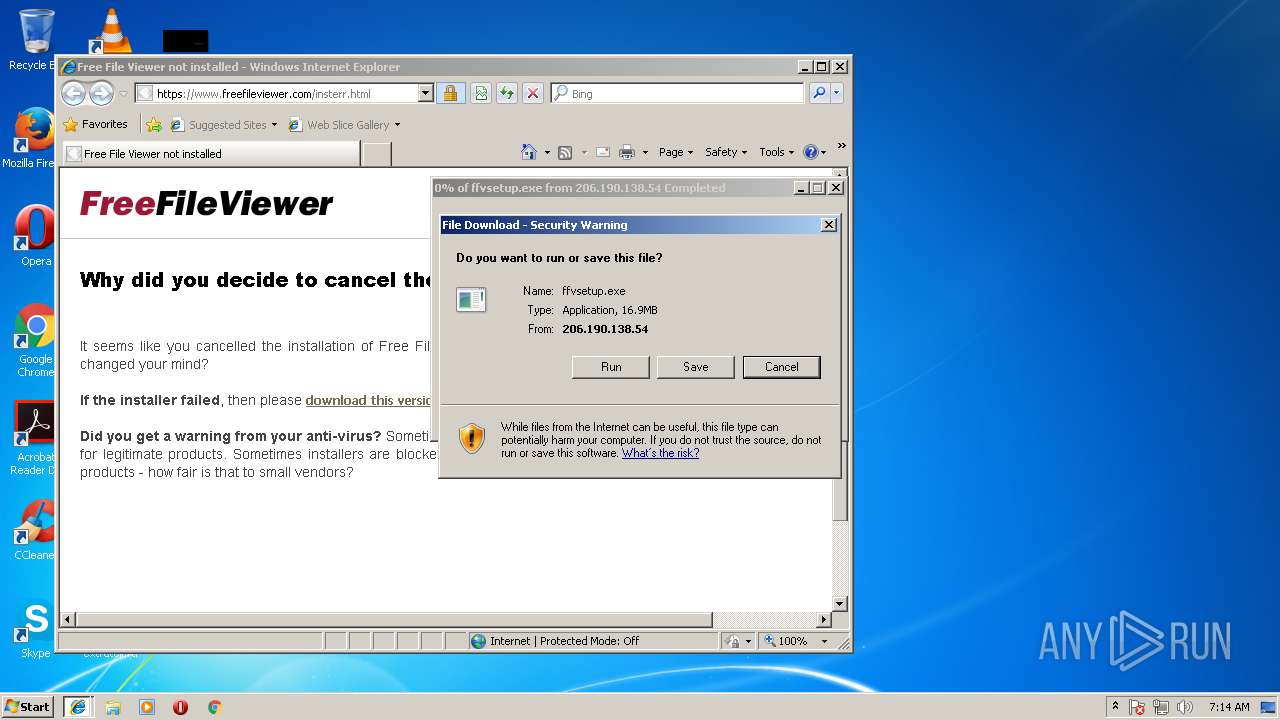This screenshot has width=1280, height=720.
Task: Click the Read Mail envelope icon
Action: 603,152
